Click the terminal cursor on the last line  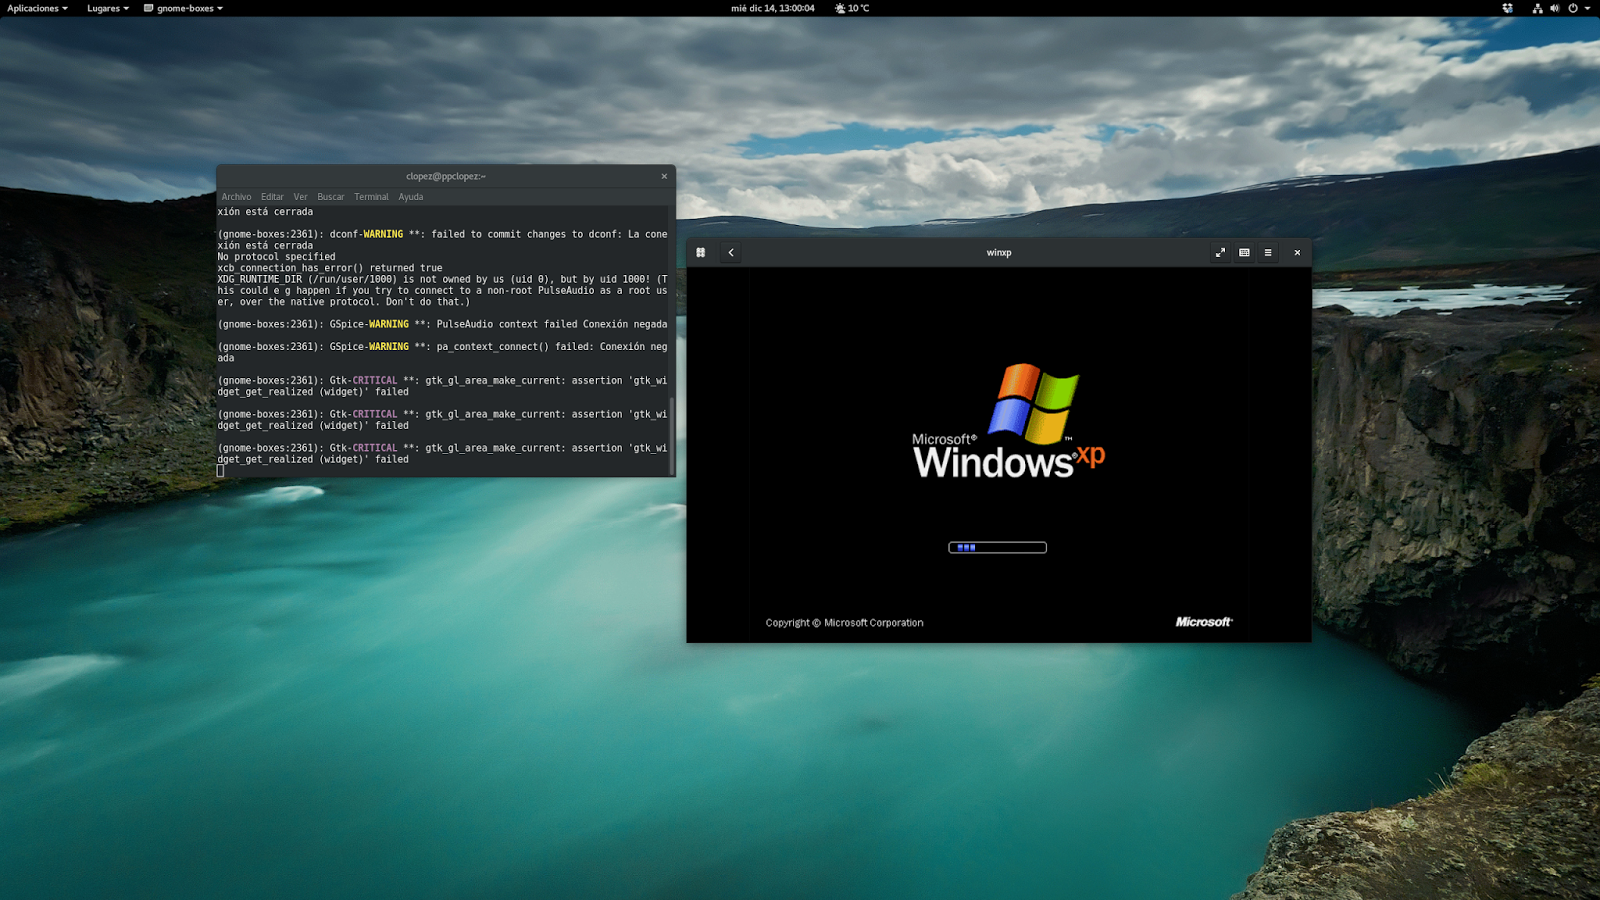[x=221, y=471]
